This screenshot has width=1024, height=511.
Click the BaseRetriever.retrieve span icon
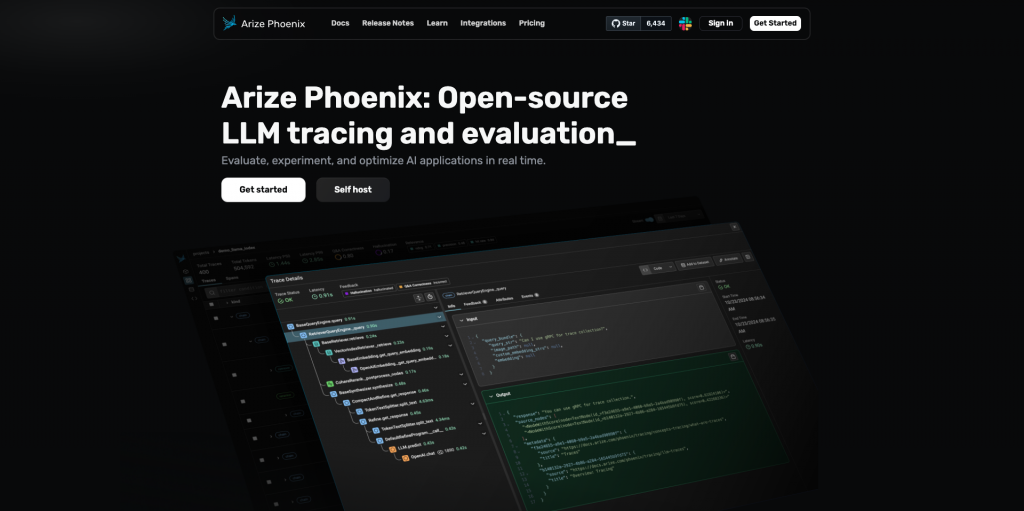click(x=316, y=343)
